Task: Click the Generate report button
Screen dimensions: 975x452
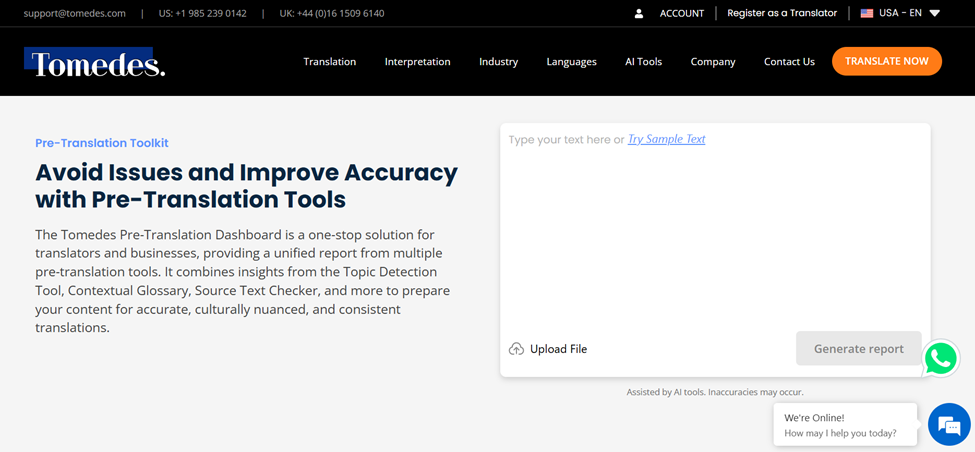Action: 859,348
